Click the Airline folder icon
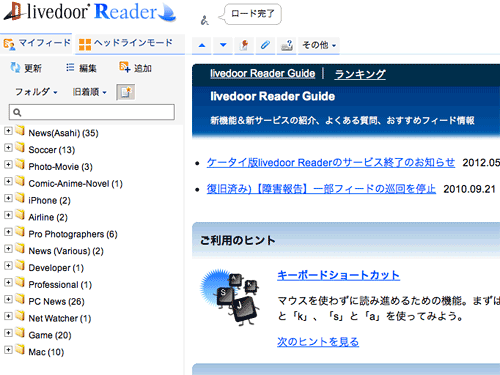 click(x=20, y=214)
